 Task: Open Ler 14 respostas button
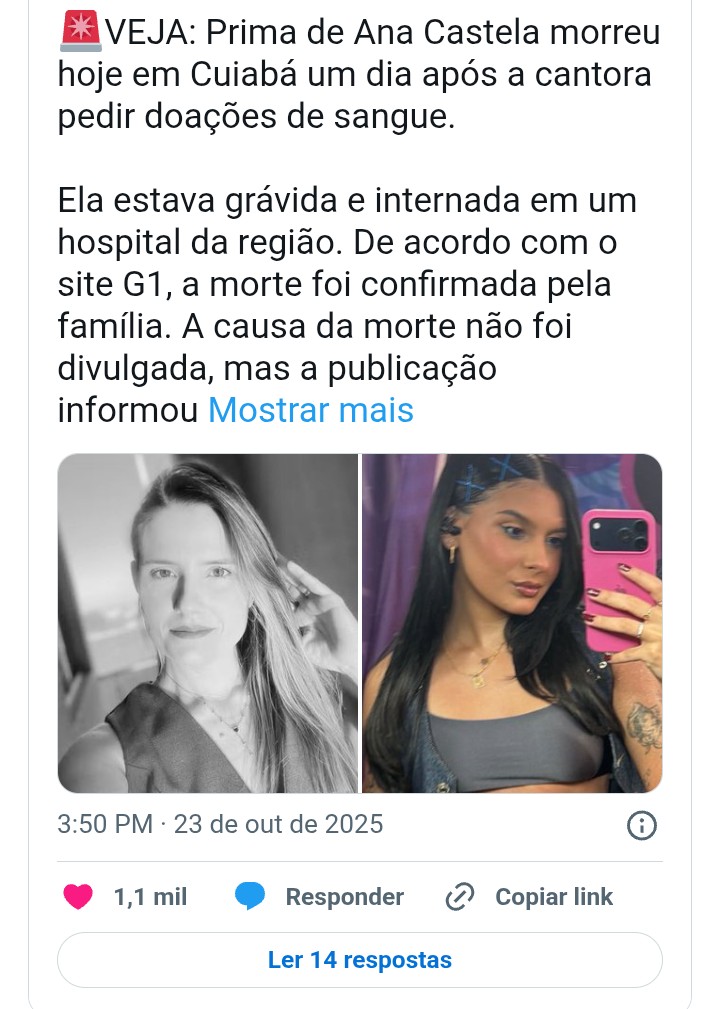(x=360, y=959)
